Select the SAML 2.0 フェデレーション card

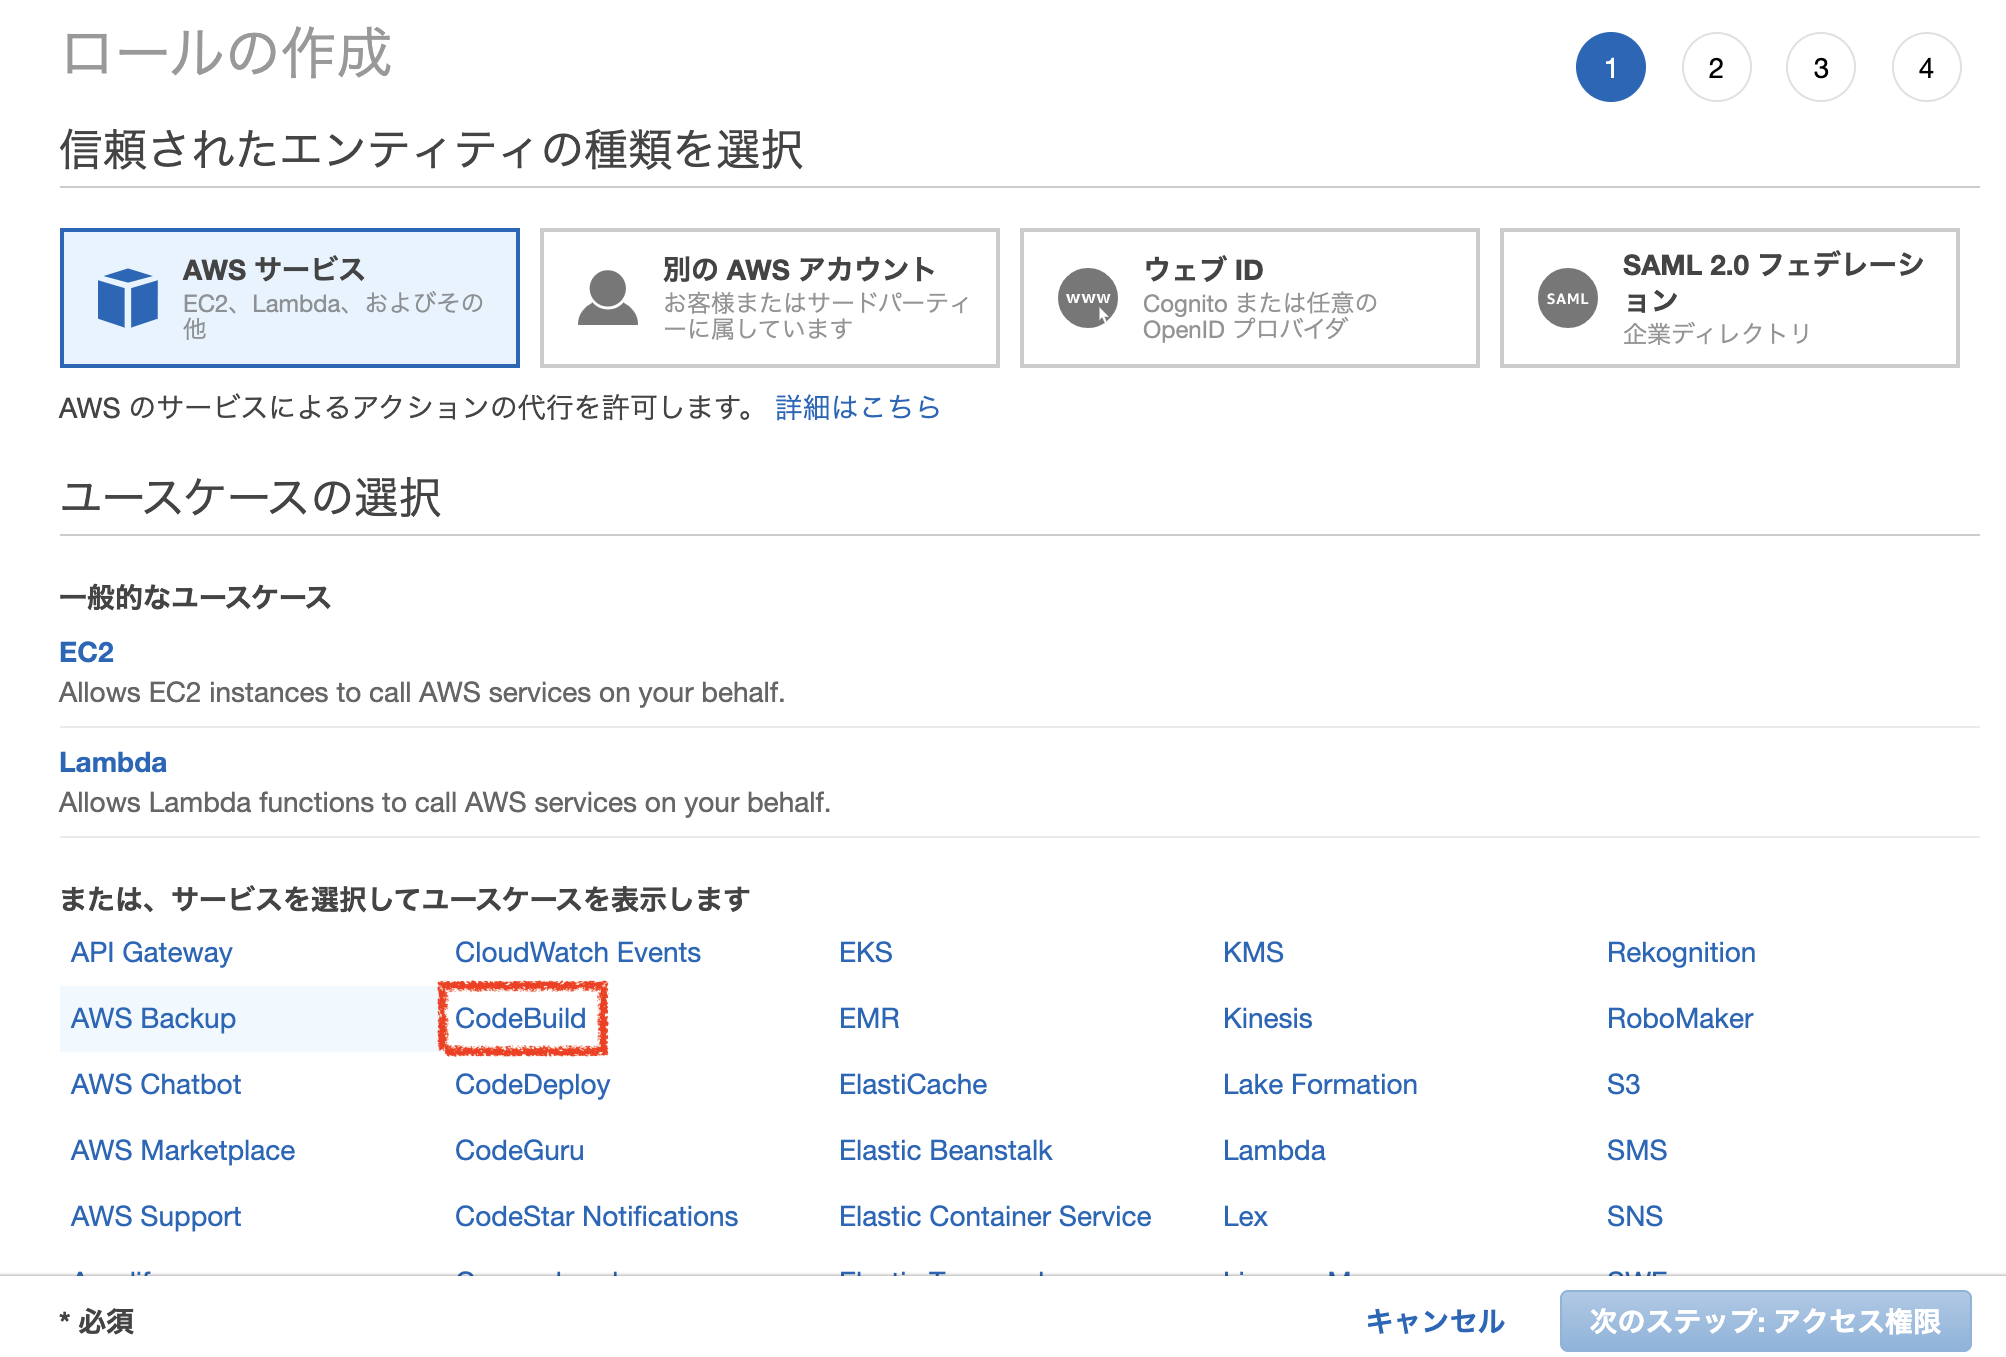pyautogui.click(x=1730, y=298)
